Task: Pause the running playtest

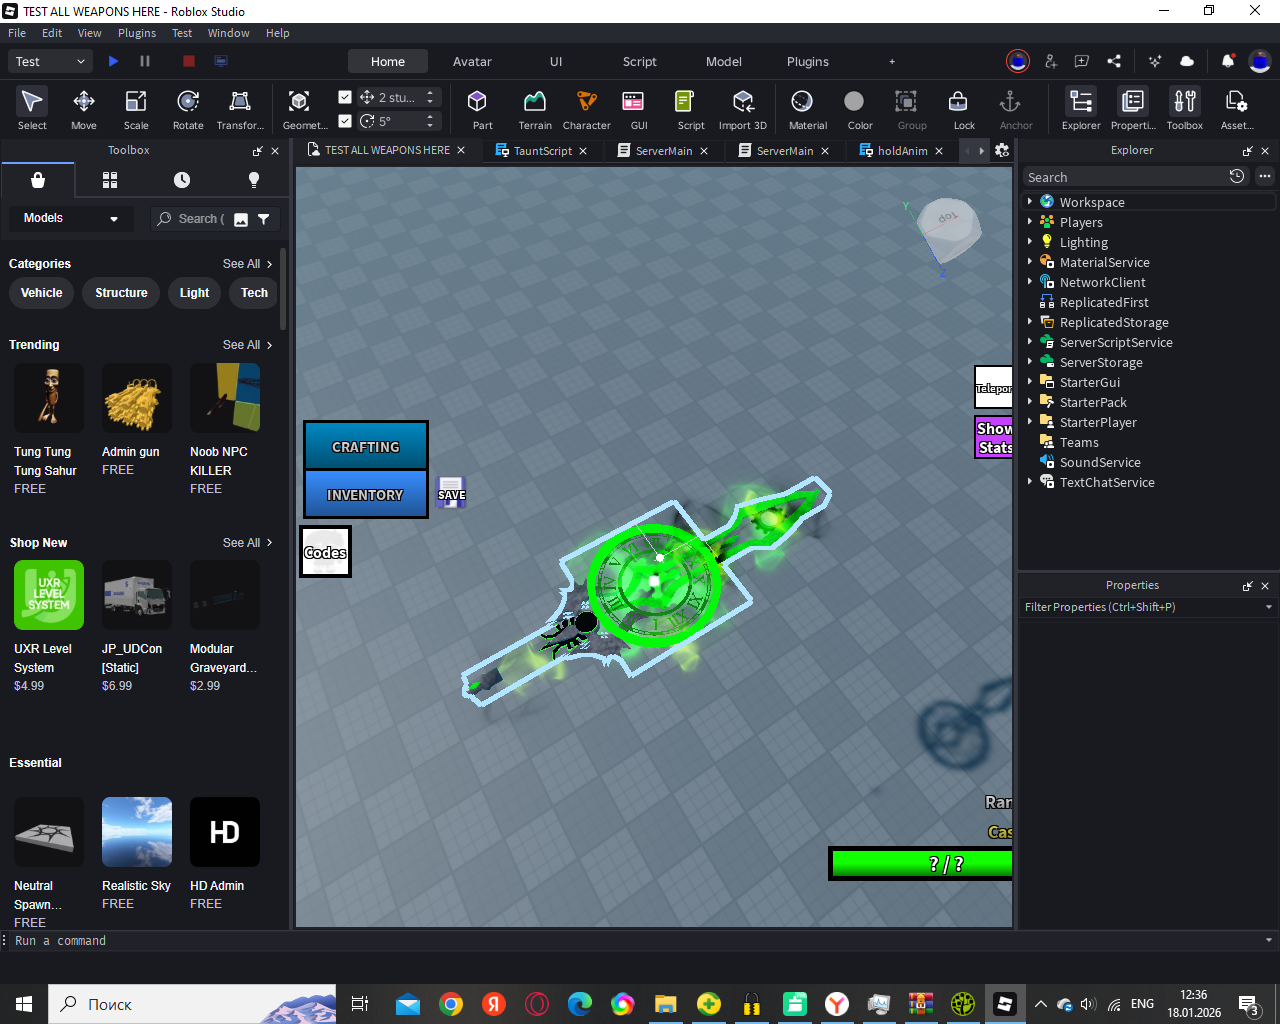Action: click(x=145, y=61)
